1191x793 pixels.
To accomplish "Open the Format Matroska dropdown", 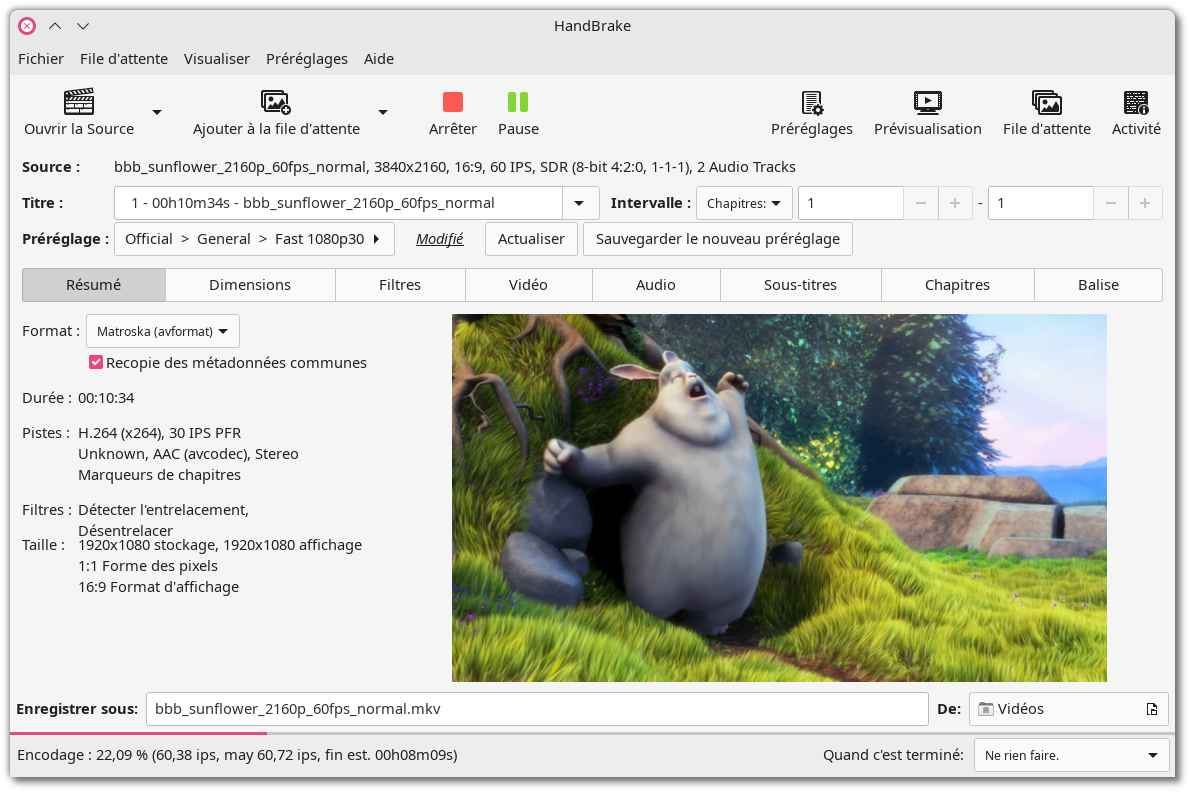I will click(x=163, y=331).
